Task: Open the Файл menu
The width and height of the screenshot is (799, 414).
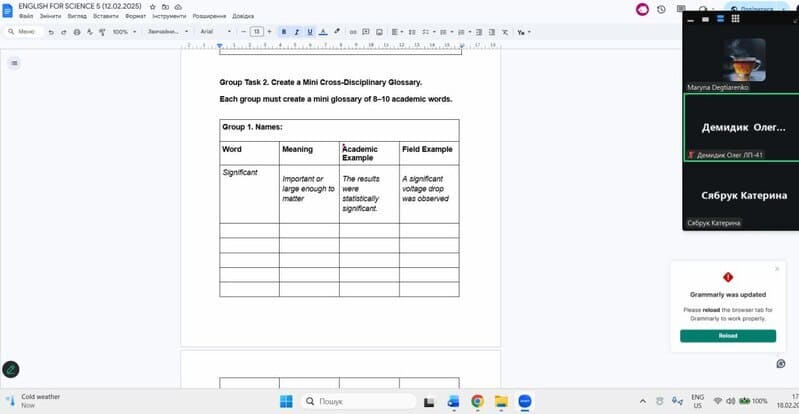Action: 25,16
